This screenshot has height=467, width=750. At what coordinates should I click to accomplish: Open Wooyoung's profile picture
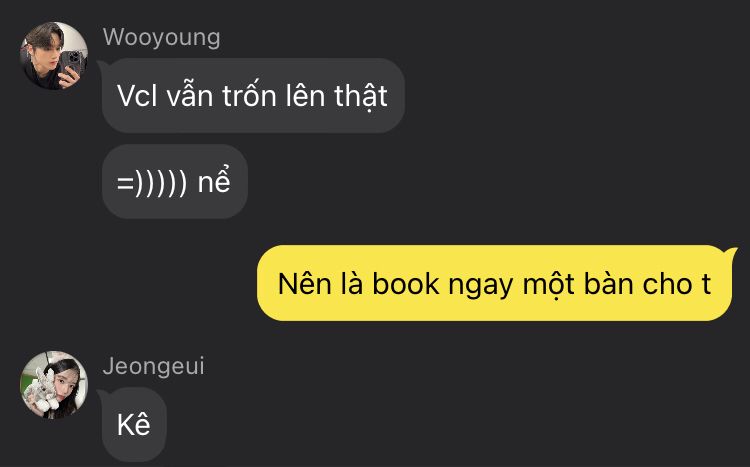54,56
